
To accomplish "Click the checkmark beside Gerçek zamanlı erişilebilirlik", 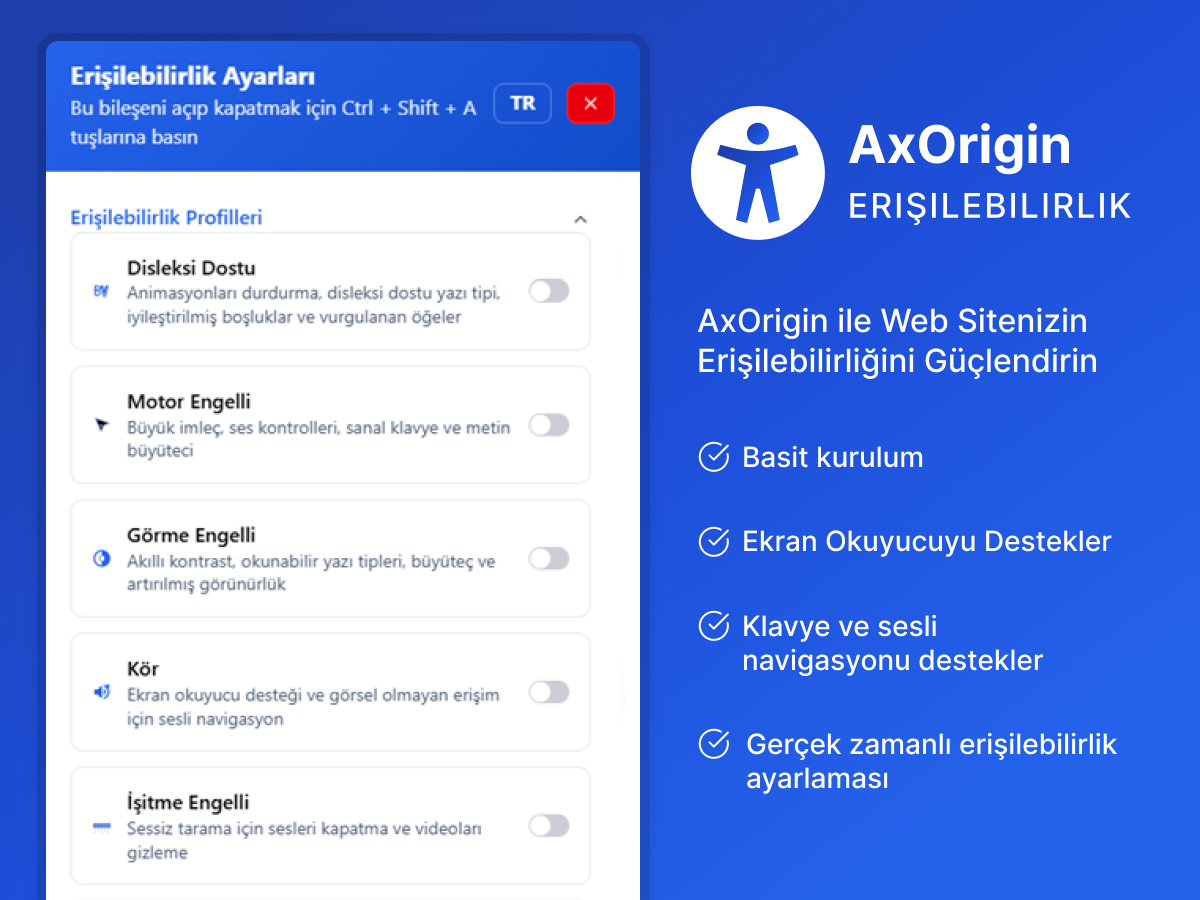I will point(713,744).
